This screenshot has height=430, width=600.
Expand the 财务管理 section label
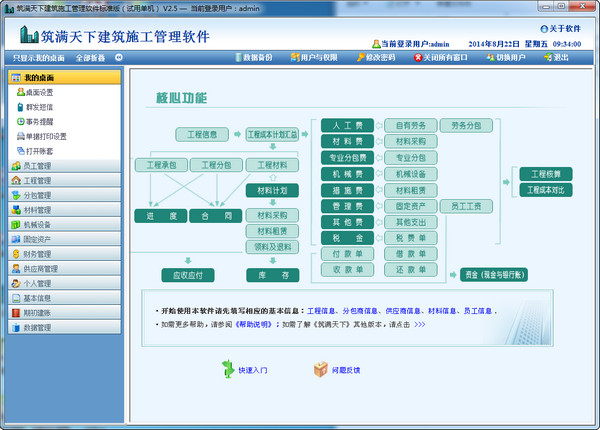pyautogui.click(x=37, y=254)
